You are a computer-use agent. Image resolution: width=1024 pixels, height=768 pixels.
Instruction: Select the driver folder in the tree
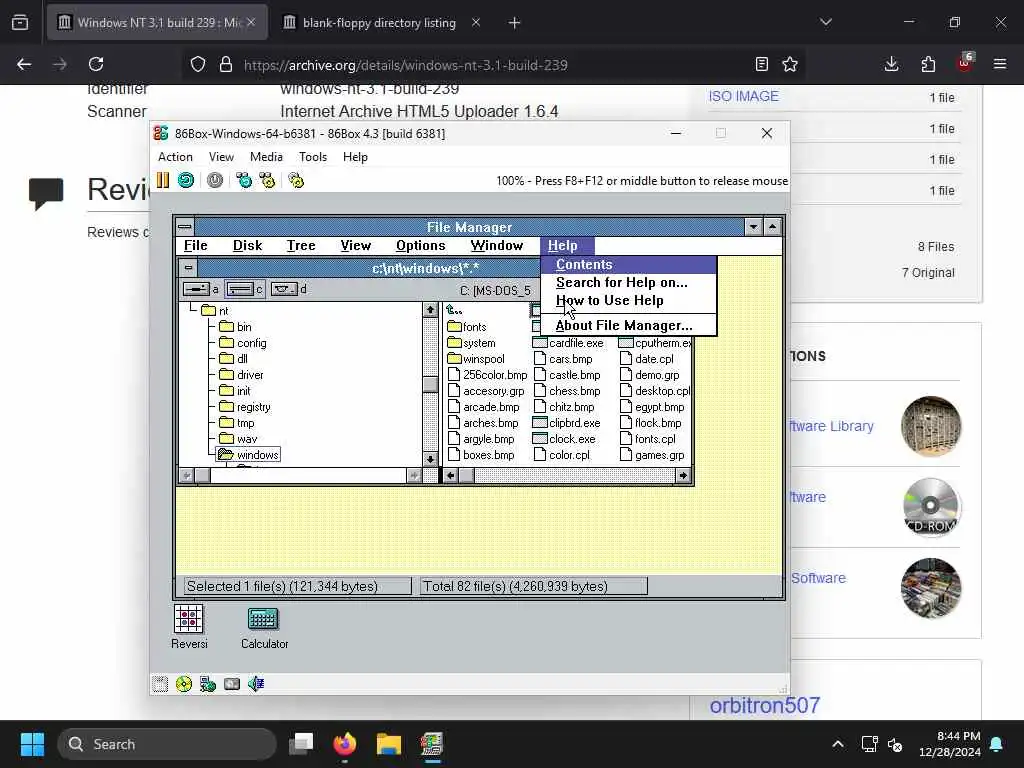242,375
